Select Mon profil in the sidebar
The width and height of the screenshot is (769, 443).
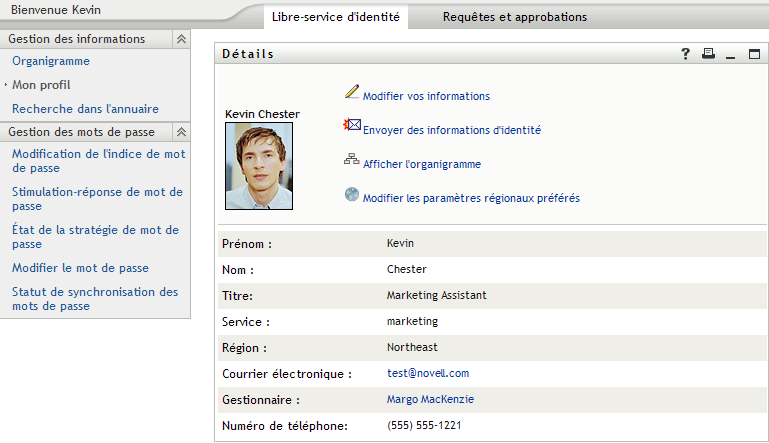click(41, 85)
